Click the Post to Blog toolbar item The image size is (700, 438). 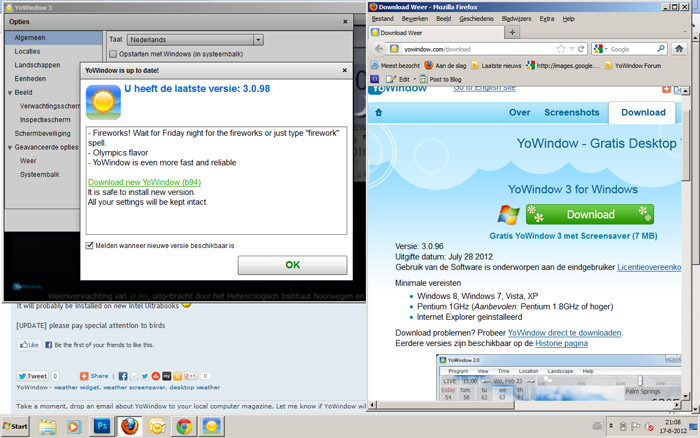(441, 79)
